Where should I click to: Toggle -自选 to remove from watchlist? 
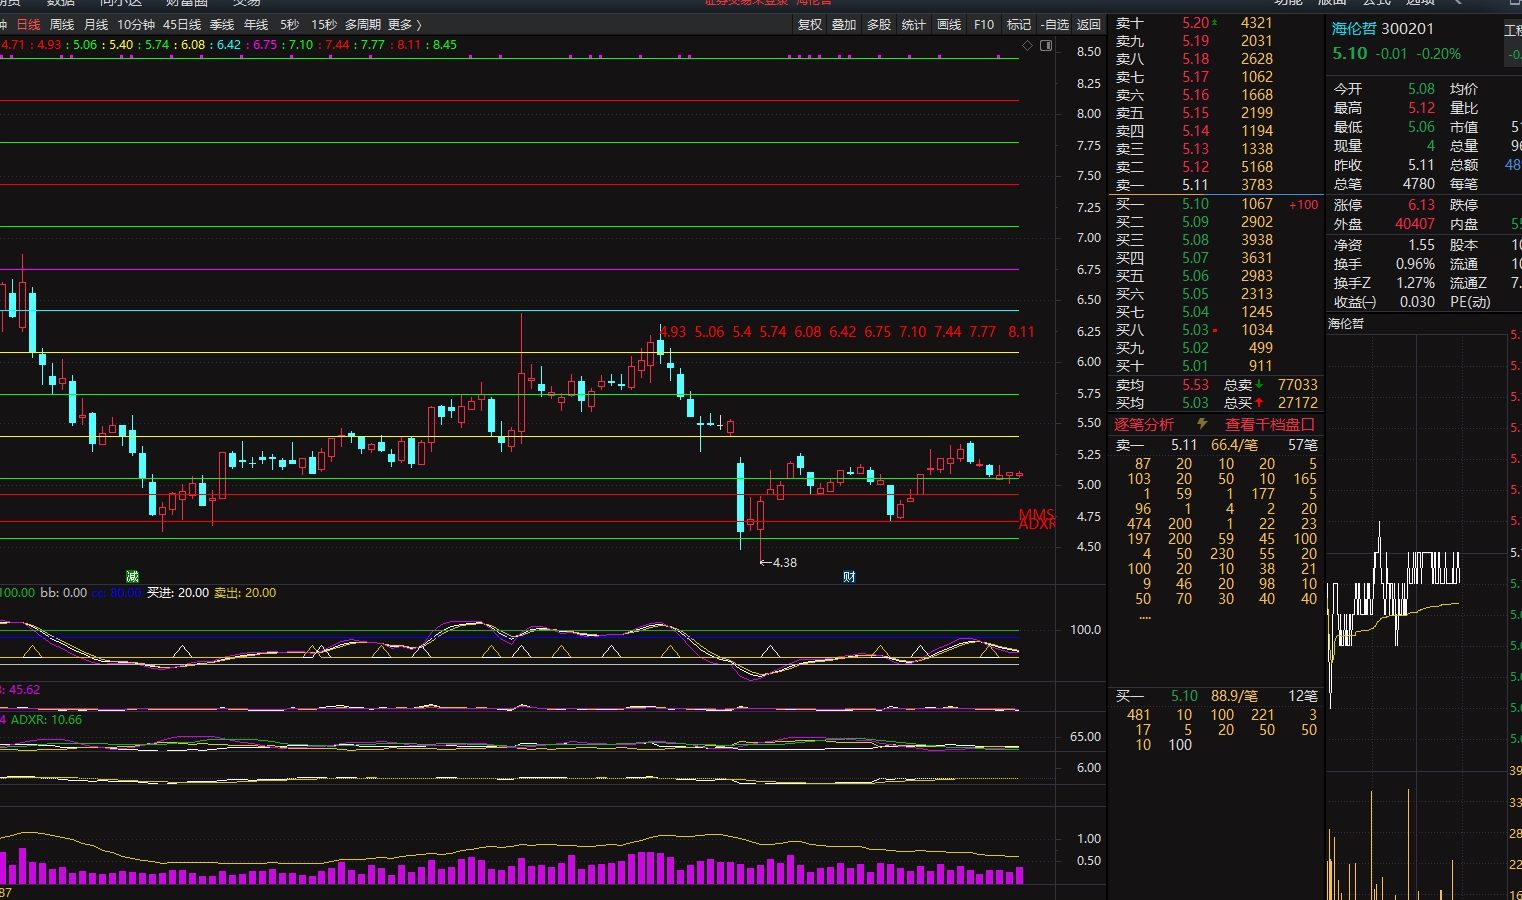(1055, 24)
